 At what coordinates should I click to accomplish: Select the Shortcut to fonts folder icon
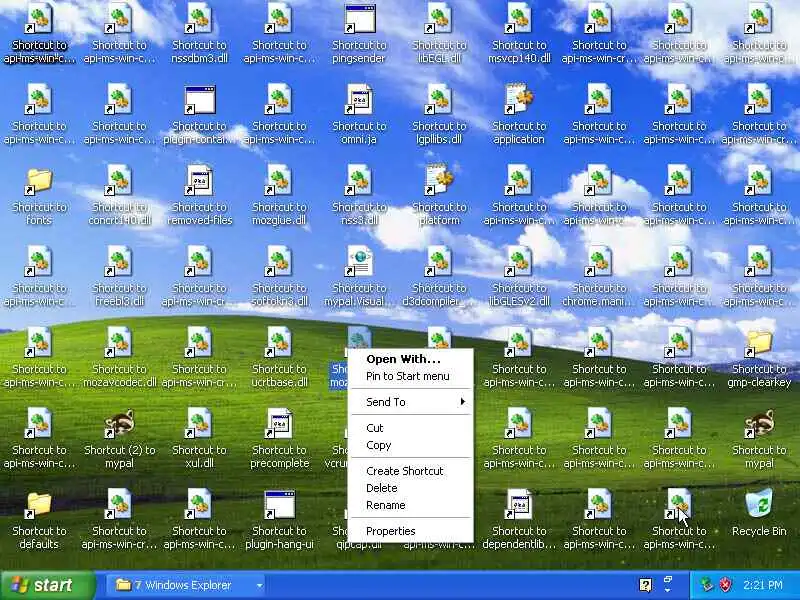click(x=39, y=196)
